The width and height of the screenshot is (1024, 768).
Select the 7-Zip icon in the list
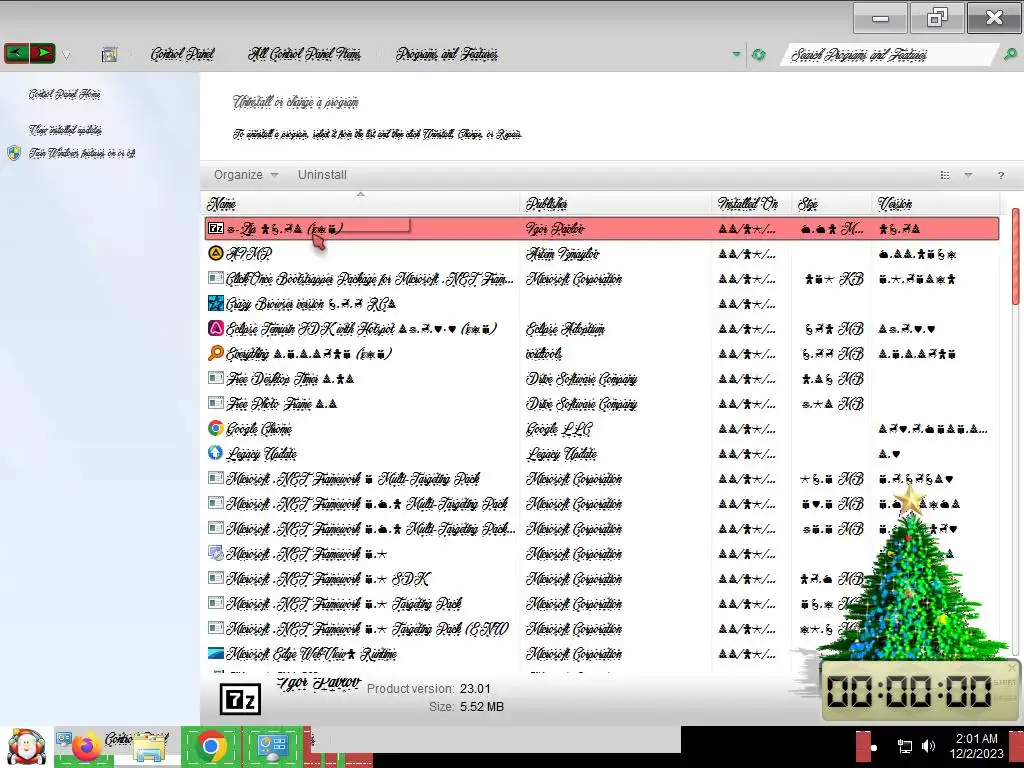pyautogui.click(x=216, y=228)
